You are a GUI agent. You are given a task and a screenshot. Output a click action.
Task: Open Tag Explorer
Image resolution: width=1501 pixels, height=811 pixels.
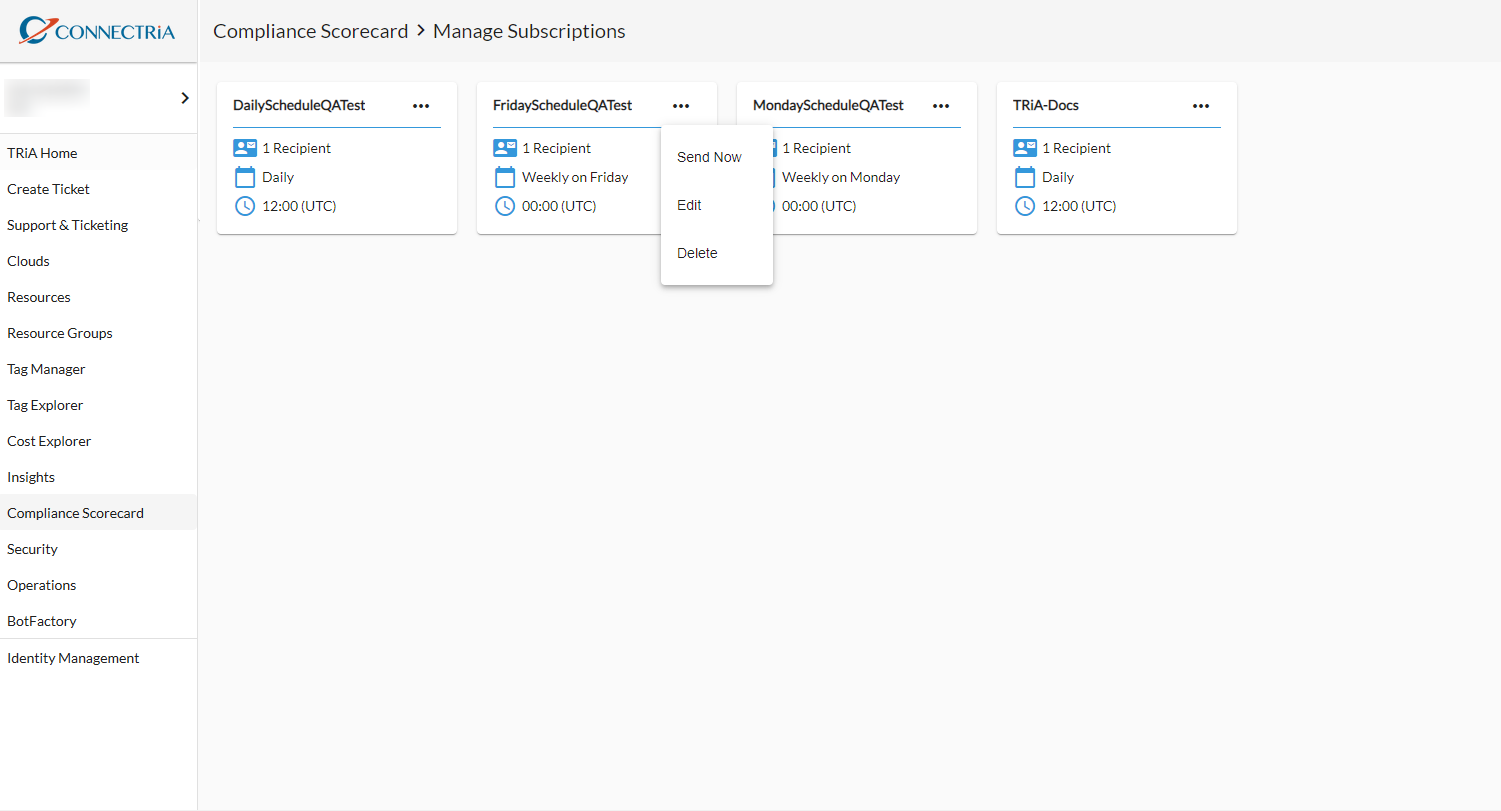[x=98, y=405]
